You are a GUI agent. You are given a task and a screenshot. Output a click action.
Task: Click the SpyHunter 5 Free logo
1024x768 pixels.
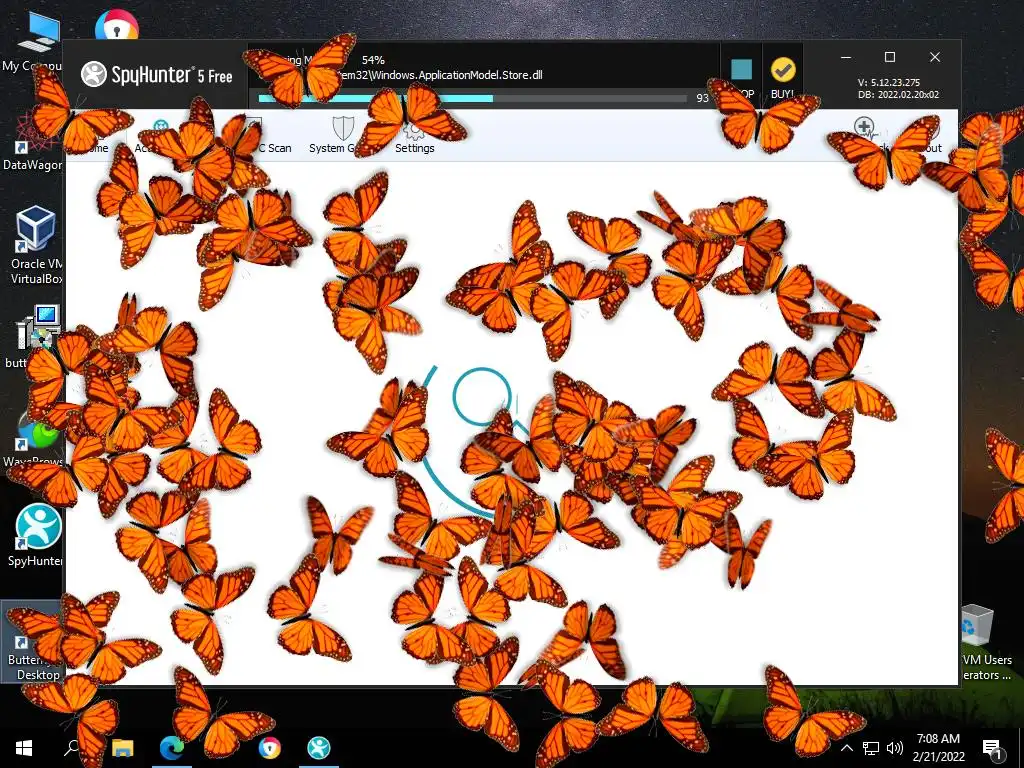pos(157,74)
